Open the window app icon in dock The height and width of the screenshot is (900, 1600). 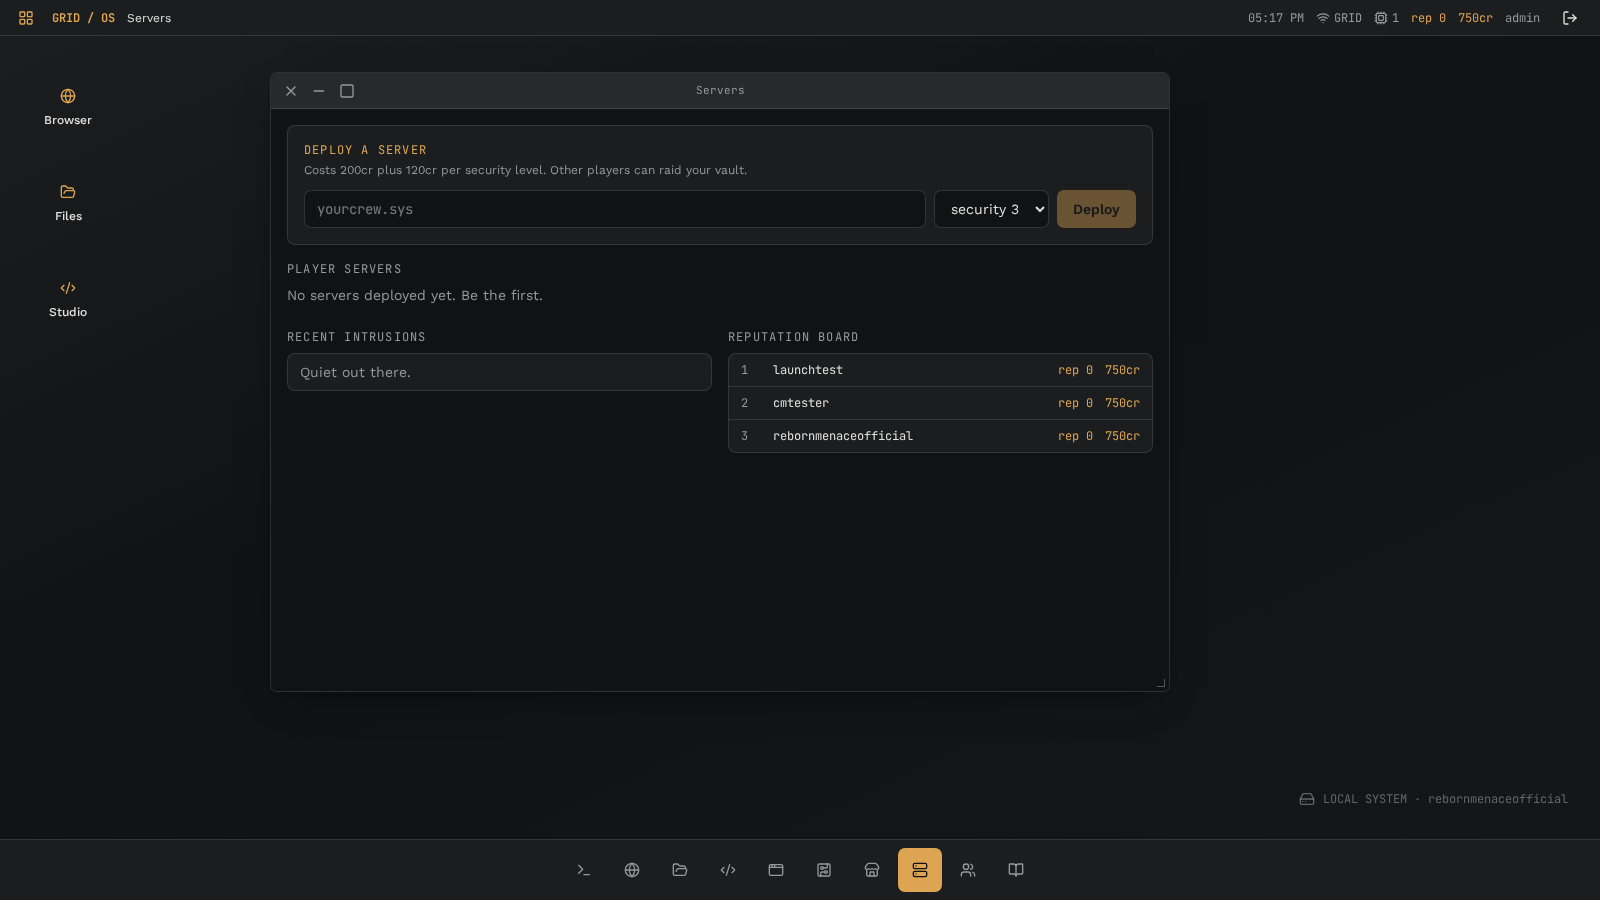[776, 870]
